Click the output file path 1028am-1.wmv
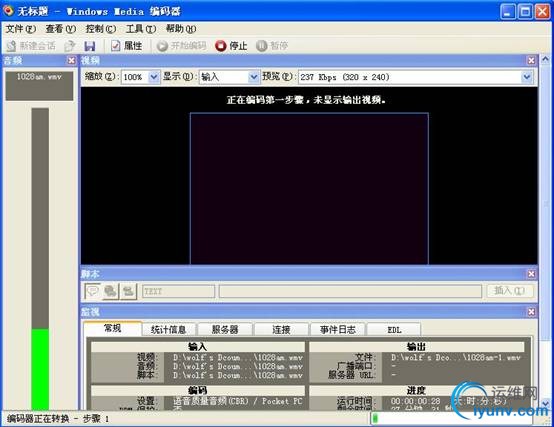 (x=455, y=357)
